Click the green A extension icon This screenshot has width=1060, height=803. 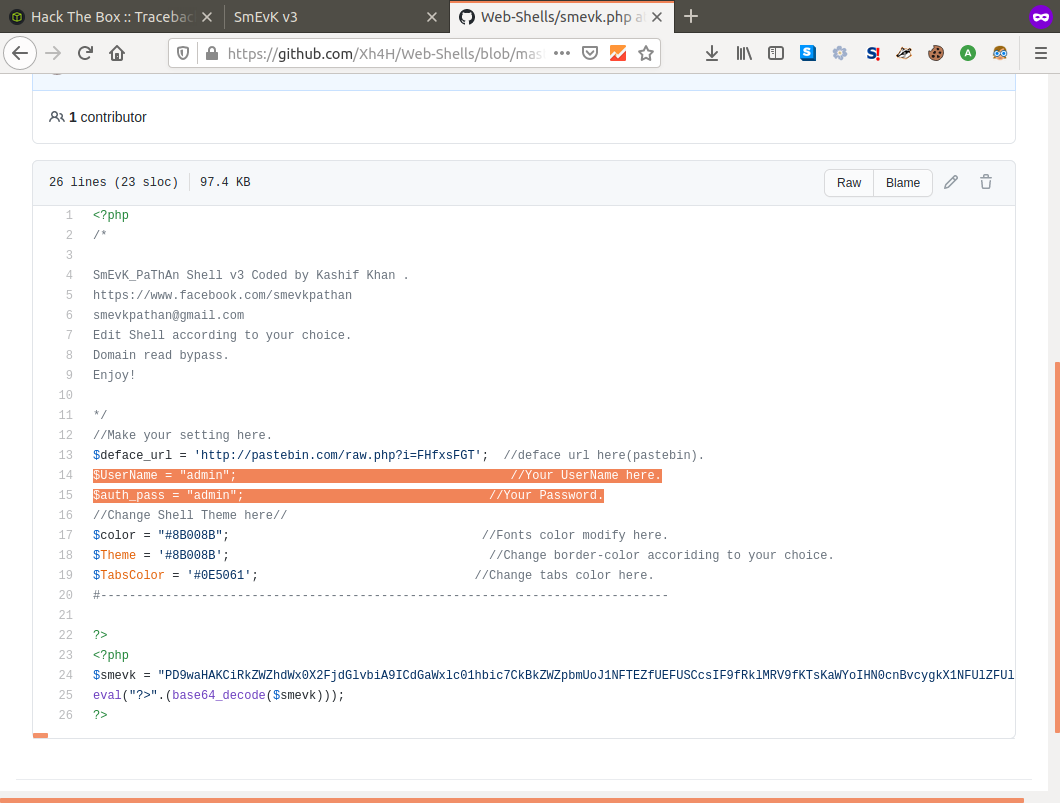968,53
